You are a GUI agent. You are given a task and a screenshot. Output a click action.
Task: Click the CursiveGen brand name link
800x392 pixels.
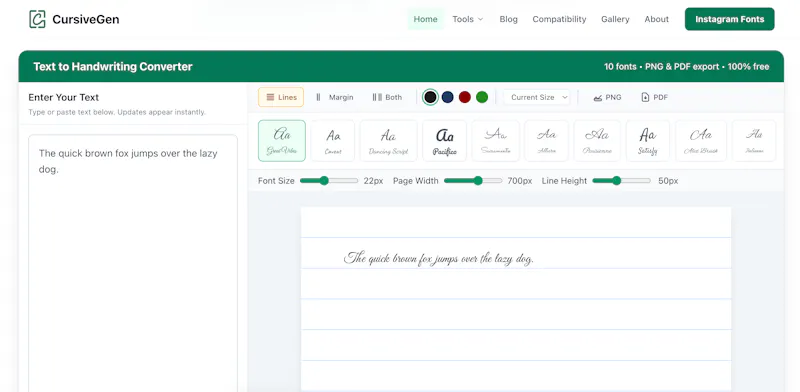(x=86, y=20)
